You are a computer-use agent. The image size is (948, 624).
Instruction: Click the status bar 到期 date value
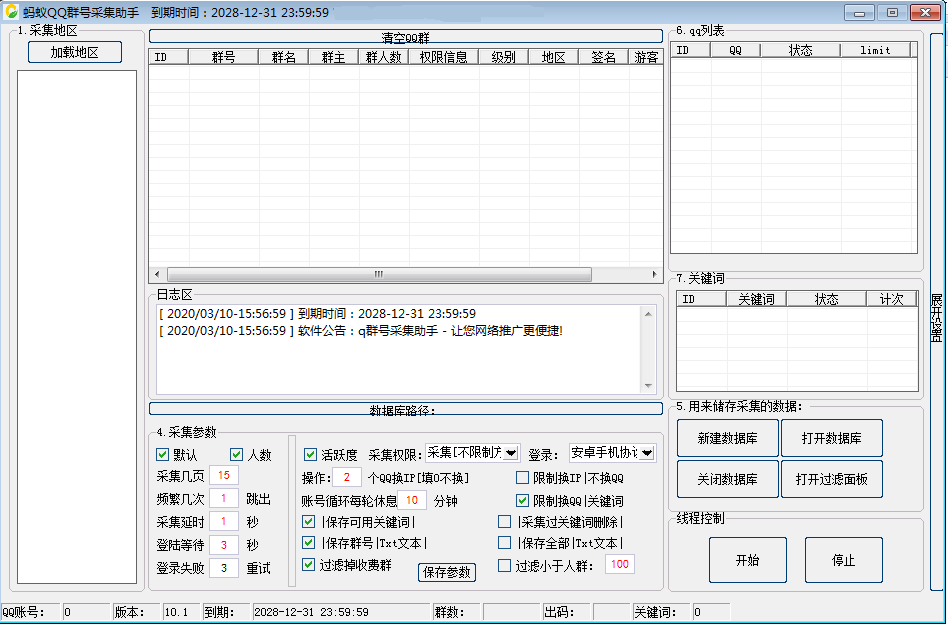(342, 612)
